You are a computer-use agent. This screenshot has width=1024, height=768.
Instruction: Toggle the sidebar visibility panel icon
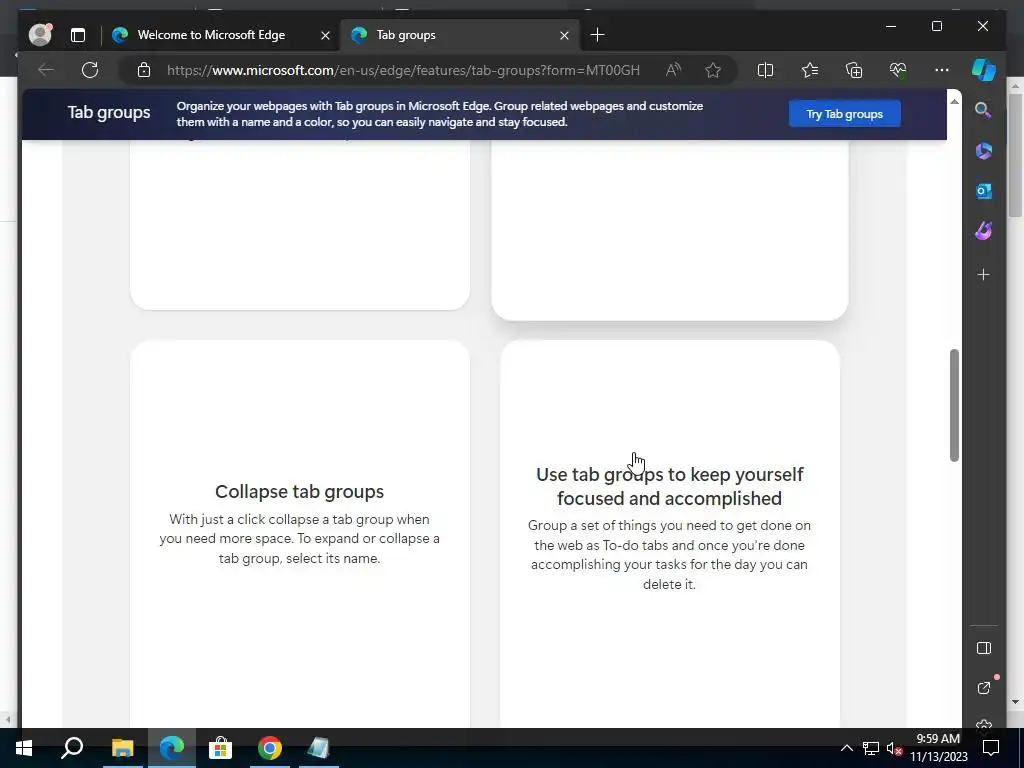tap(984, 648)
